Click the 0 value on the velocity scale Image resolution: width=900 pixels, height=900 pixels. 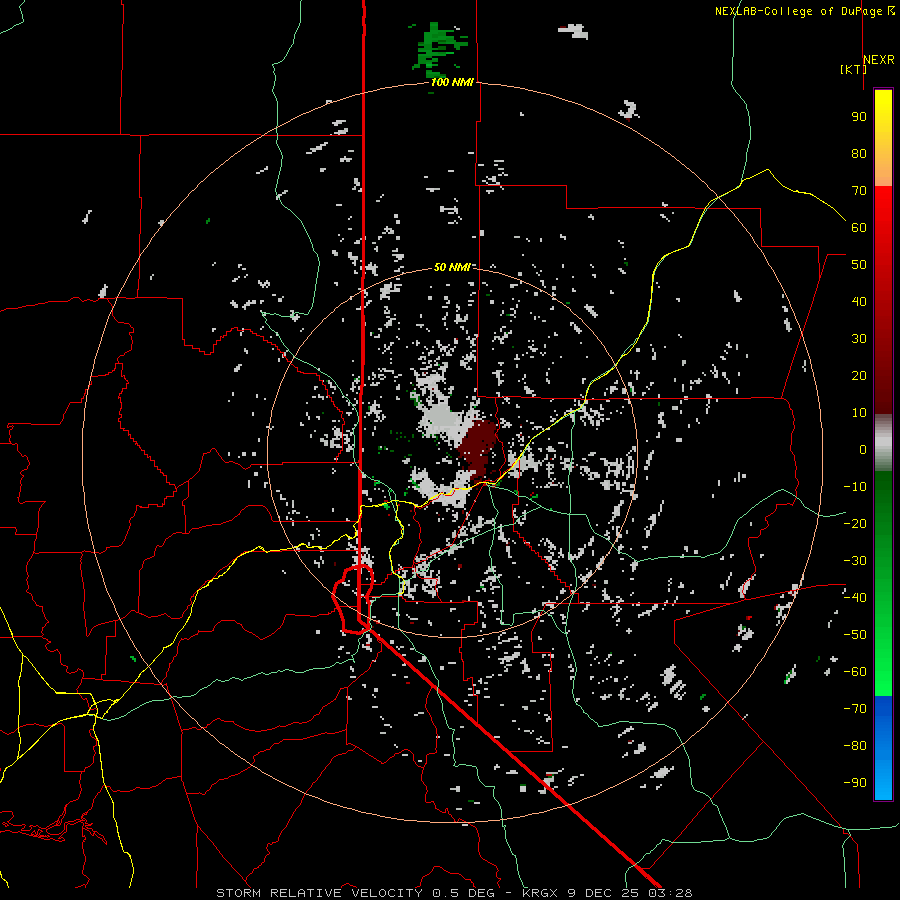(x=863, y=449)
